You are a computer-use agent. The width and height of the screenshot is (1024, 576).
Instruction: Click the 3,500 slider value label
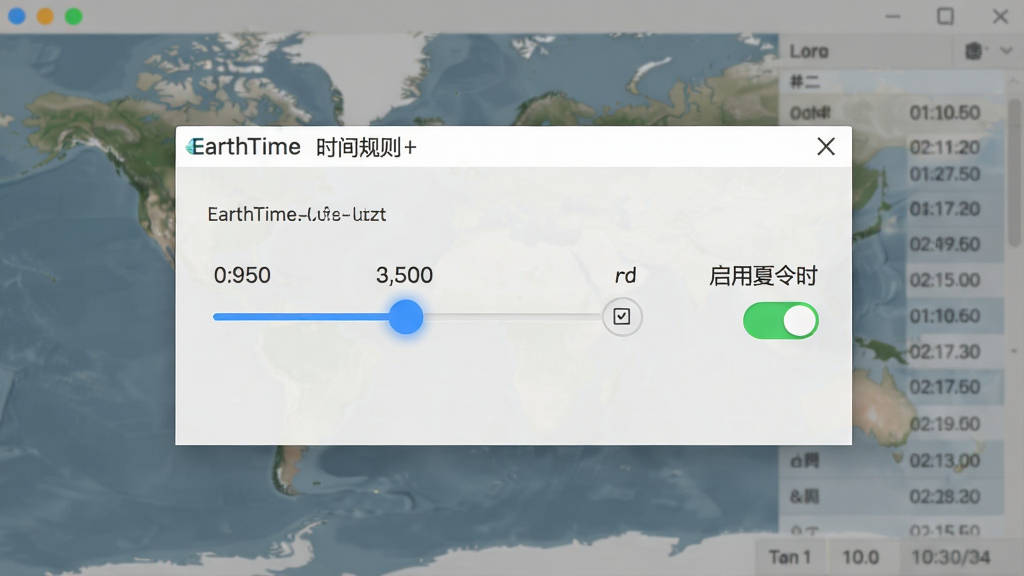pos(404,276)
